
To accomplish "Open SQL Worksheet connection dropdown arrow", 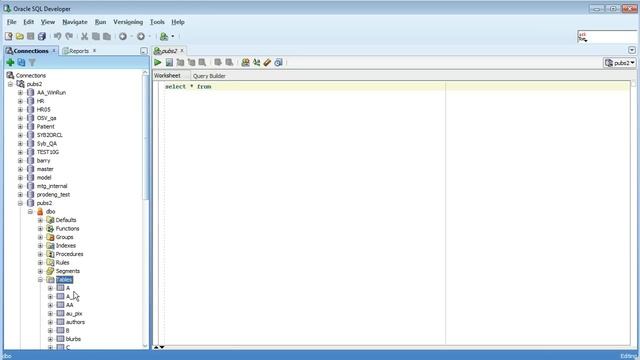I will [x=173, y=36].
